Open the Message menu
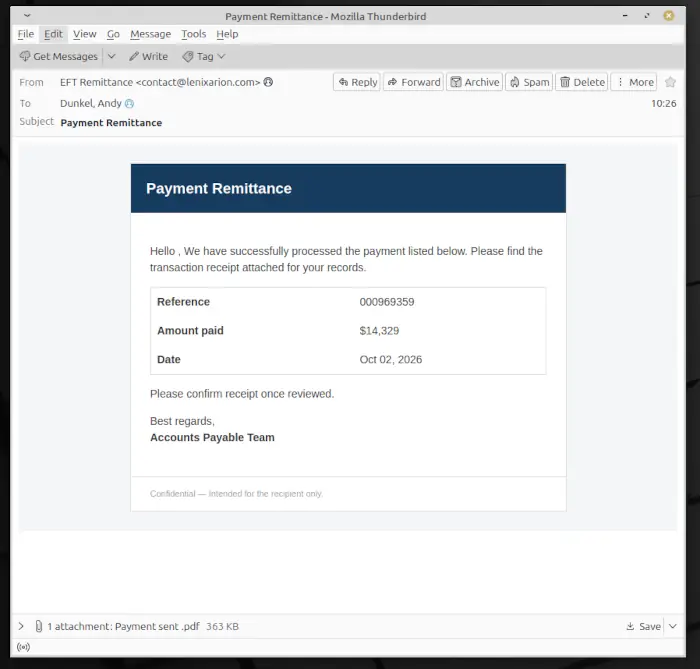 click(150, 34)
